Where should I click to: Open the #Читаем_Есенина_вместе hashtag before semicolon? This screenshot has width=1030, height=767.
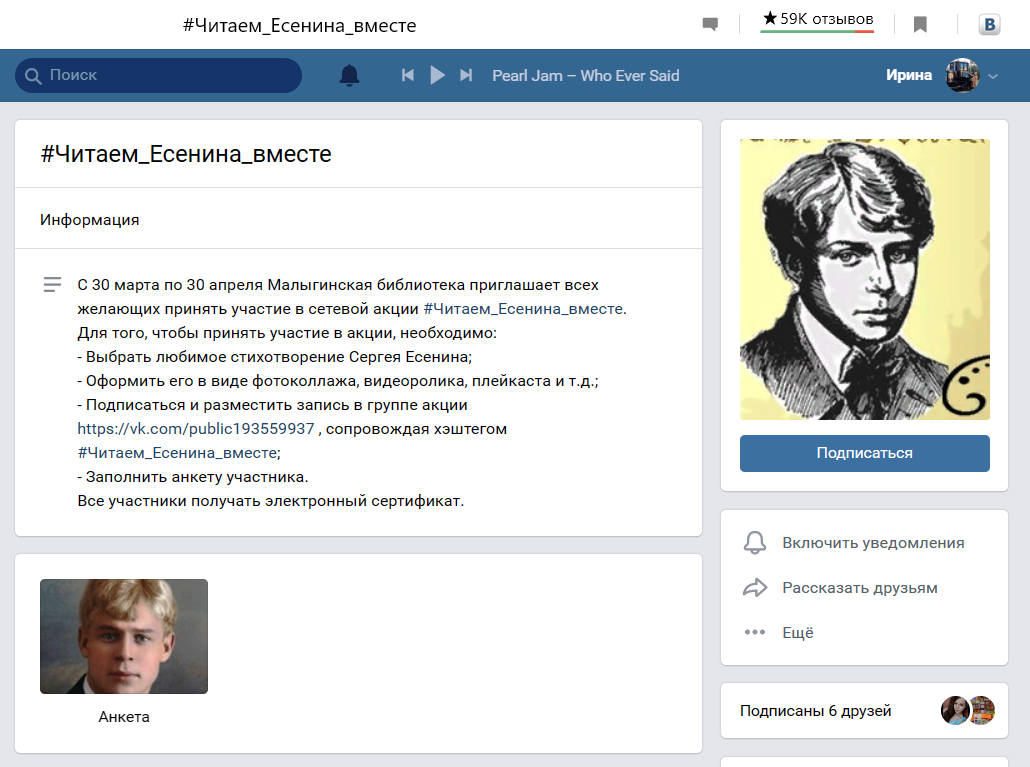click(x=177, y=453)
